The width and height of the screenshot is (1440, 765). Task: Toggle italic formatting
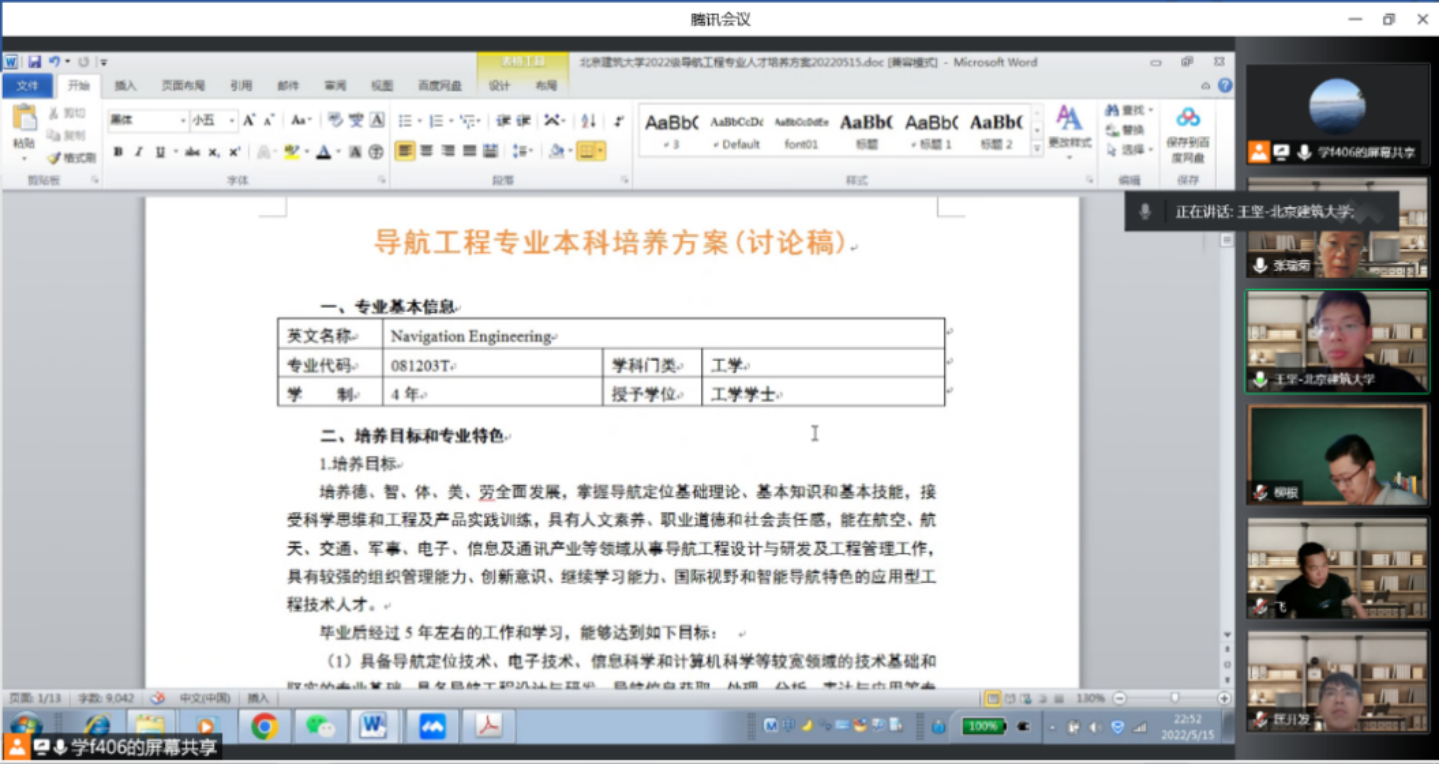click(x=139, y=152)
